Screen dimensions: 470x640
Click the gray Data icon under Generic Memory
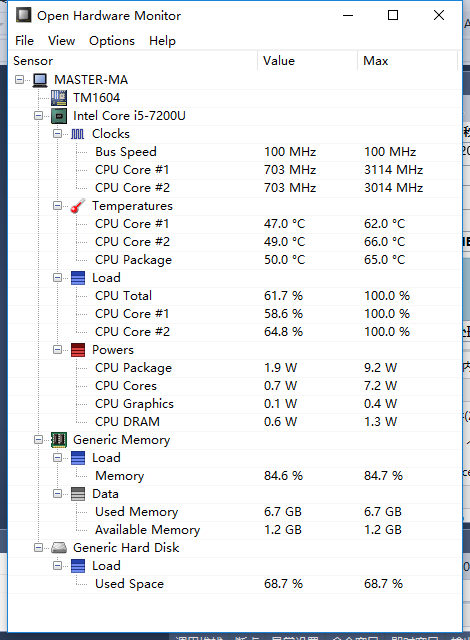(x=78, y=494)
